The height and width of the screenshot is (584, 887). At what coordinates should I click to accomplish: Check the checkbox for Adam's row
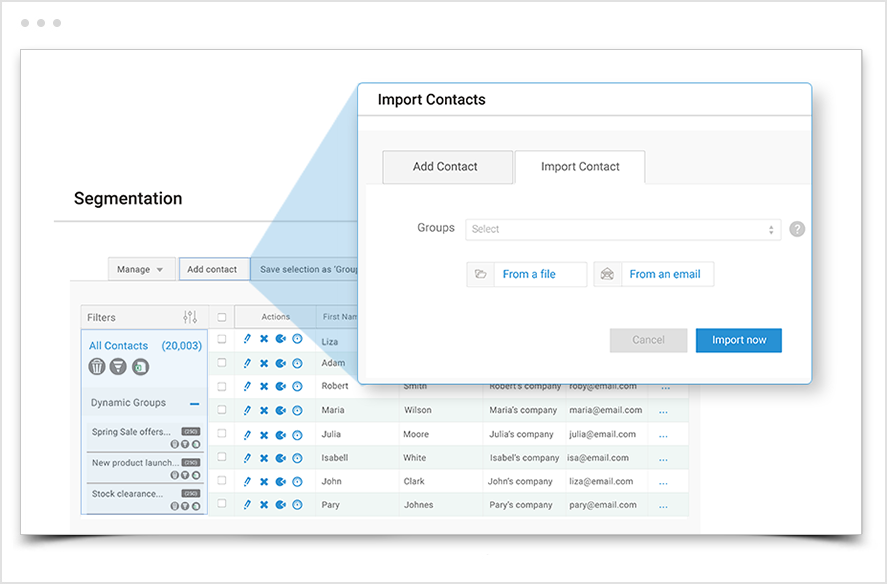click(222, 363)
